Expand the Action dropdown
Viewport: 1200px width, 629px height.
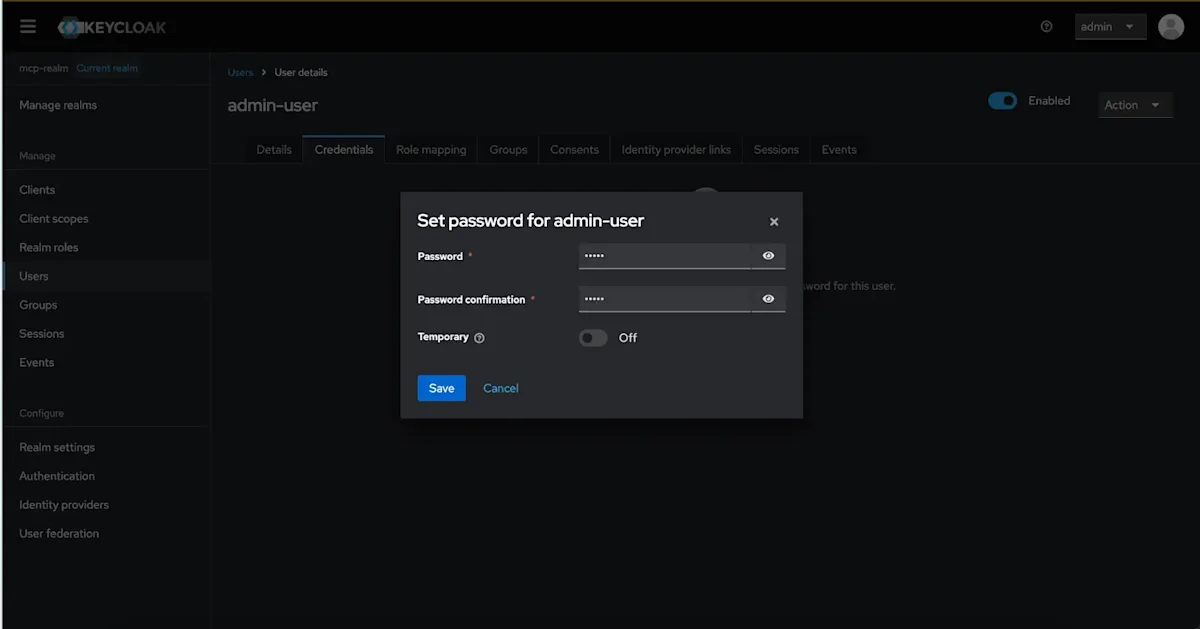pos(1135,105)
